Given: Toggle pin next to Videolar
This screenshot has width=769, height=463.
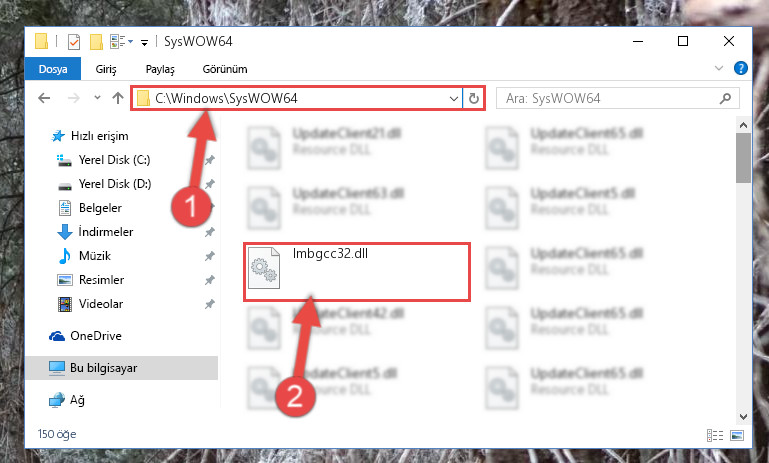Looking at the screenshot, I should pos(210,304).
